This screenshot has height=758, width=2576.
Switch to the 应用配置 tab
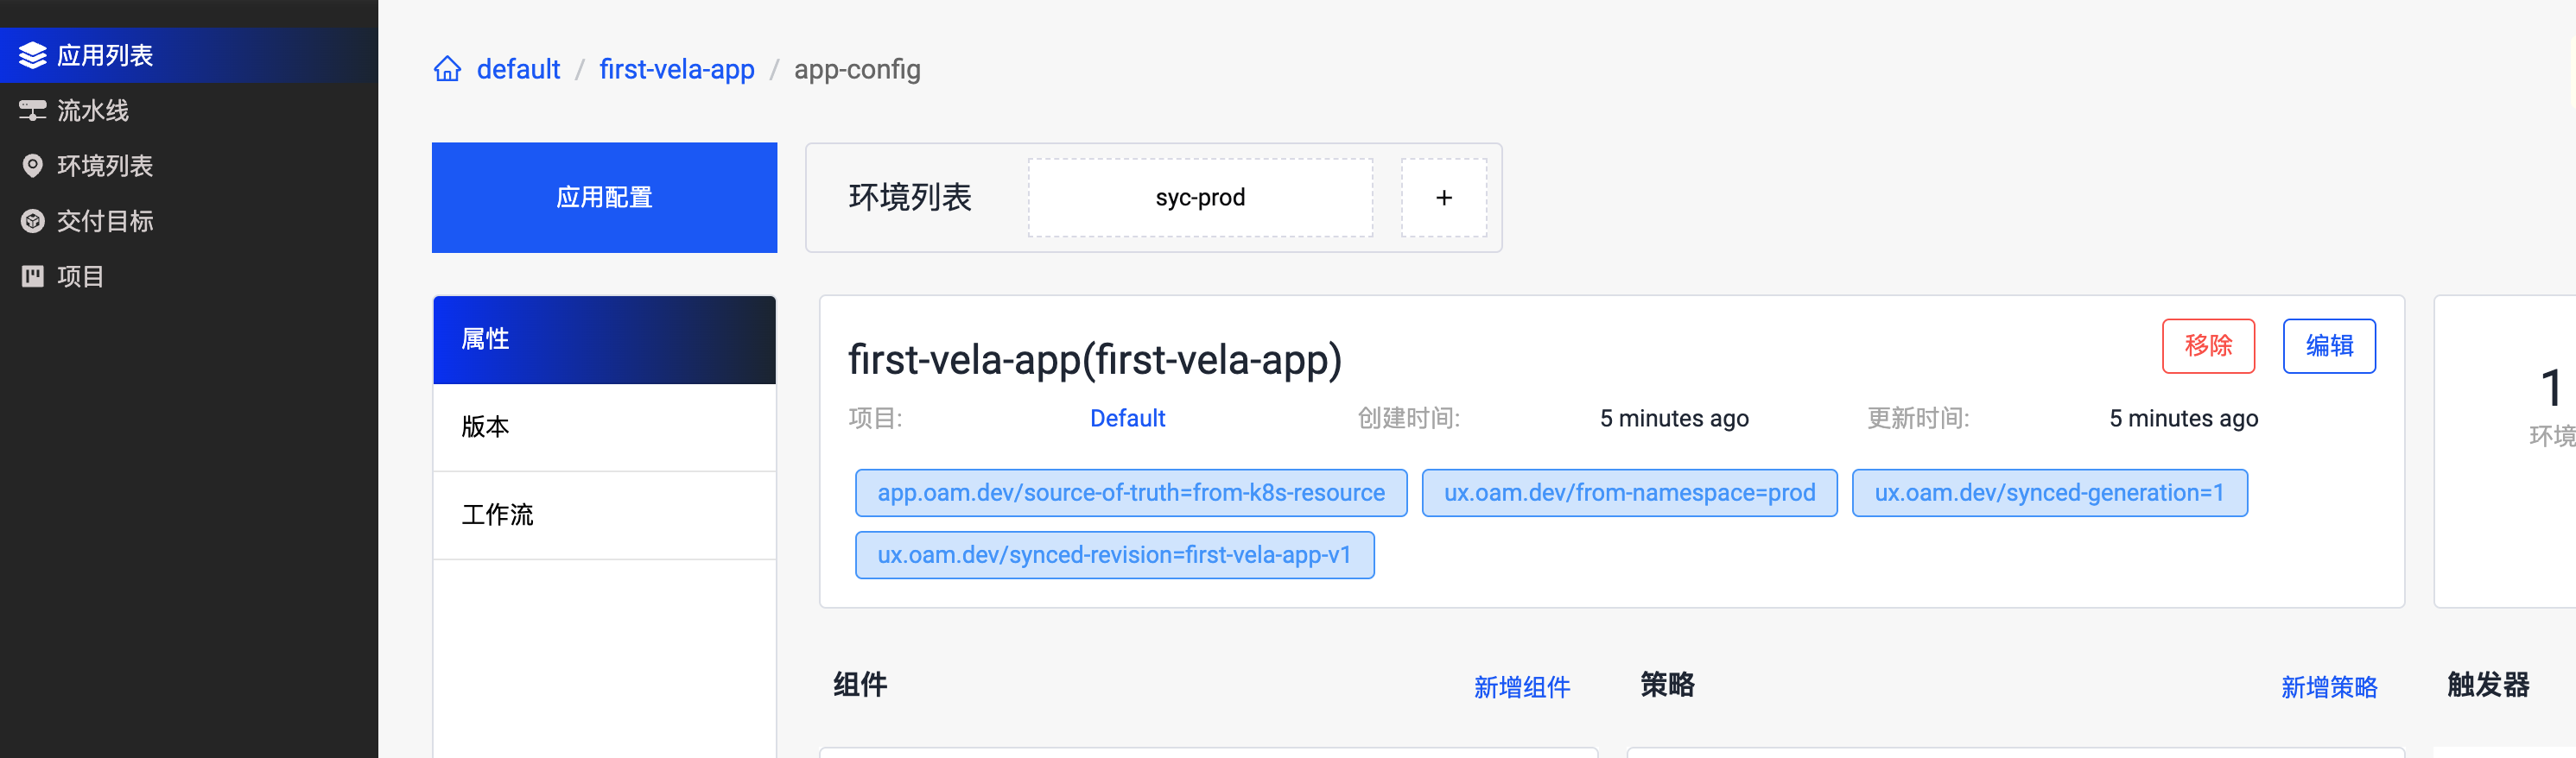604,197
